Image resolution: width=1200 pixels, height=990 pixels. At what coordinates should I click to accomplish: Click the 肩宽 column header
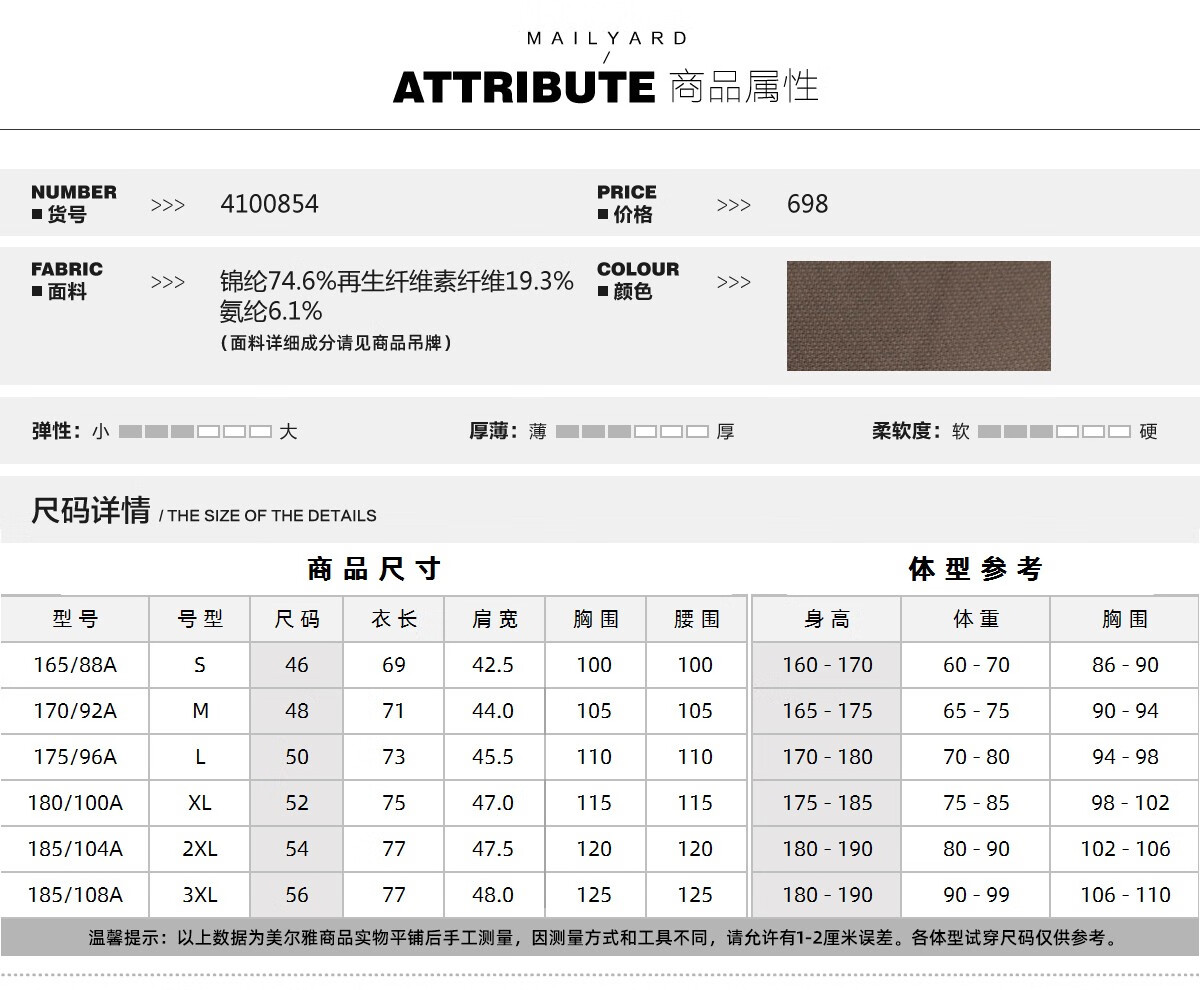(495, 619)
